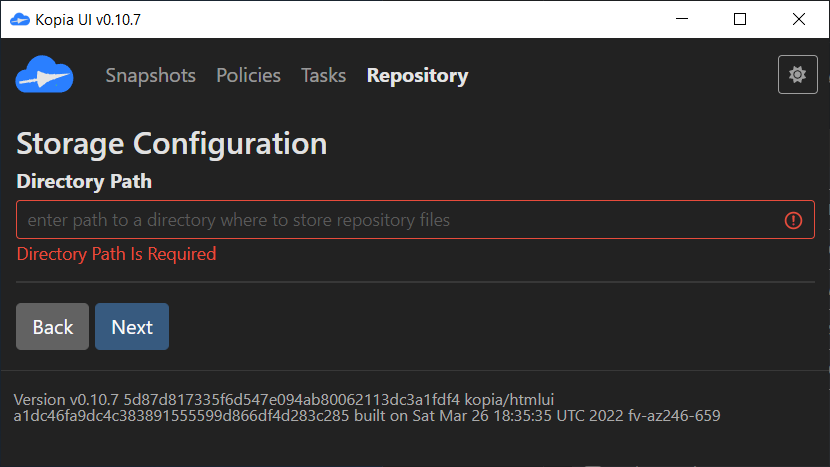830x467 pixels.
Task: Open the Snapshots tab
Action: (x=150, y=75)
